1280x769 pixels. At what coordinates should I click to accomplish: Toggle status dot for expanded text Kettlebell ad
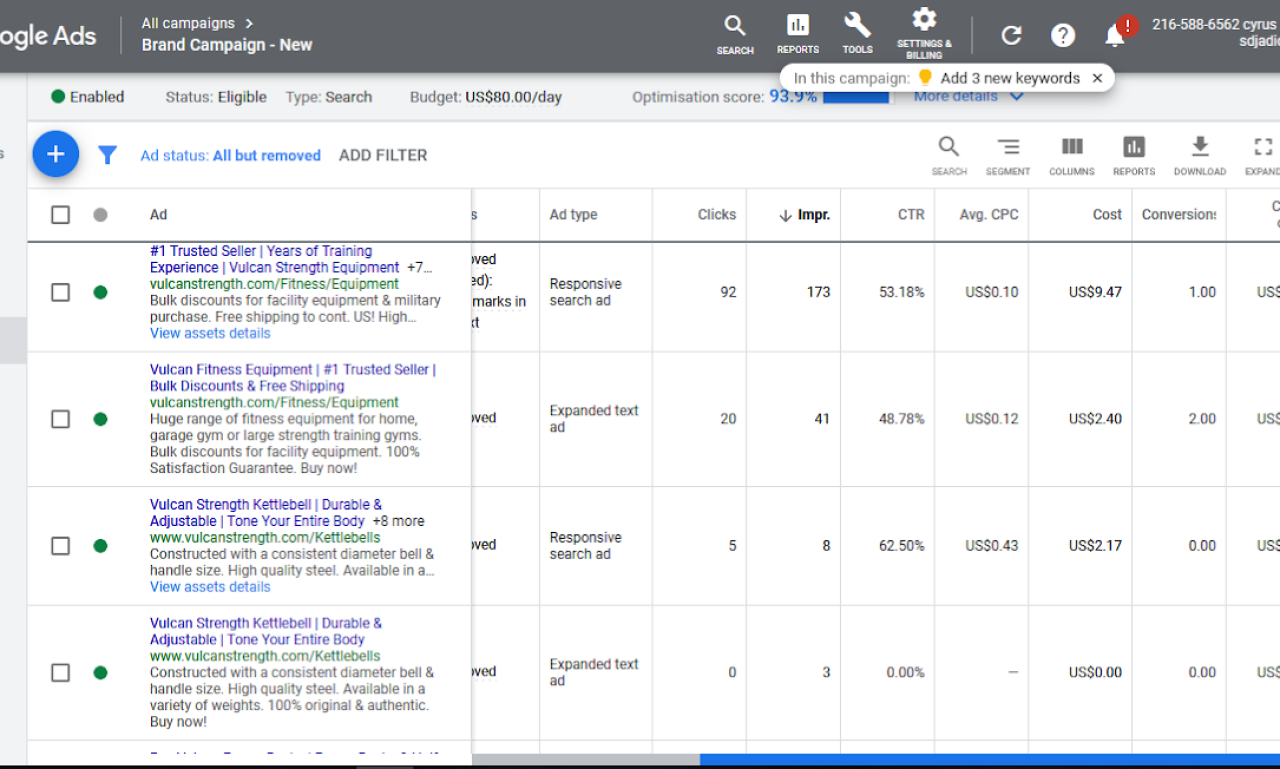100,673
